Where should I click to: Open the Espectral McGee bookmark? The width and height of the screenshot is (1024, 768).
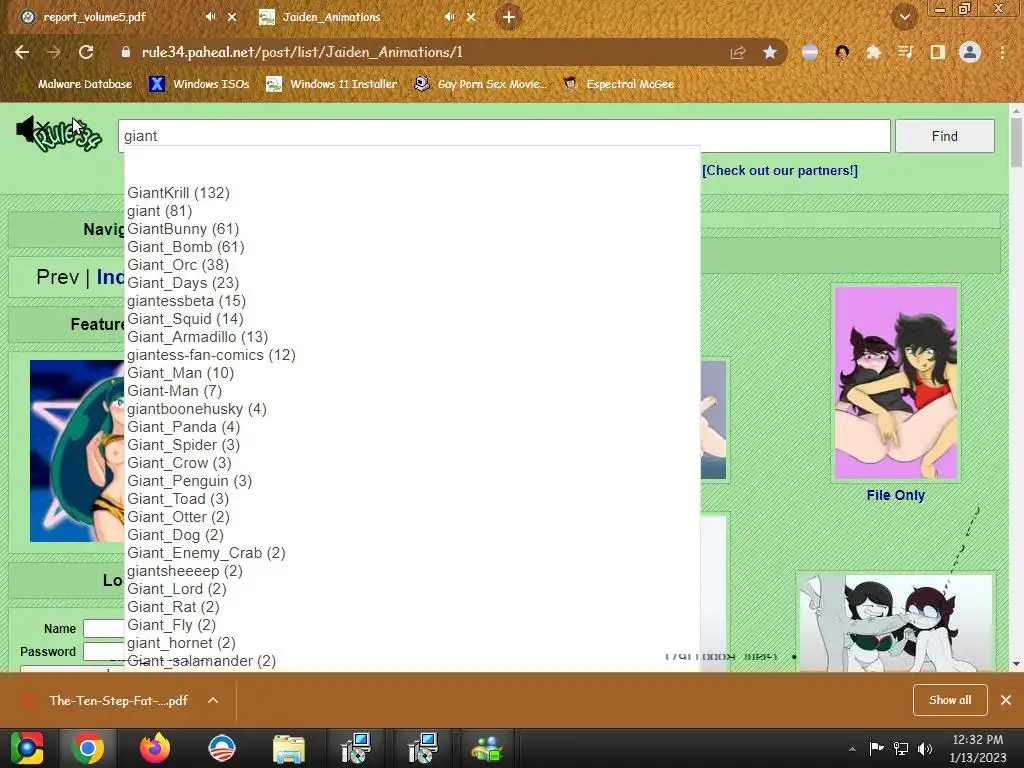(619, 84)
